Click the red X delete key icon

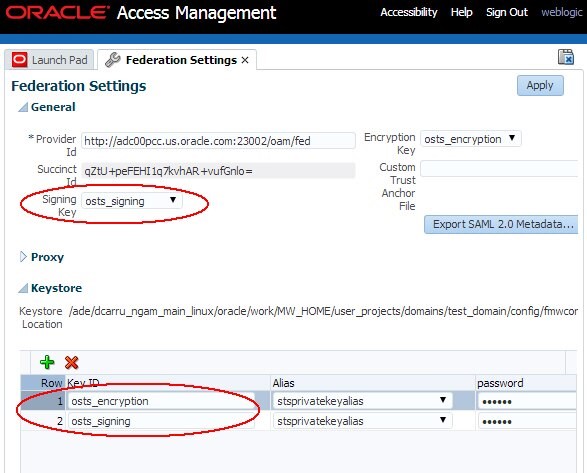pos(72,363)
